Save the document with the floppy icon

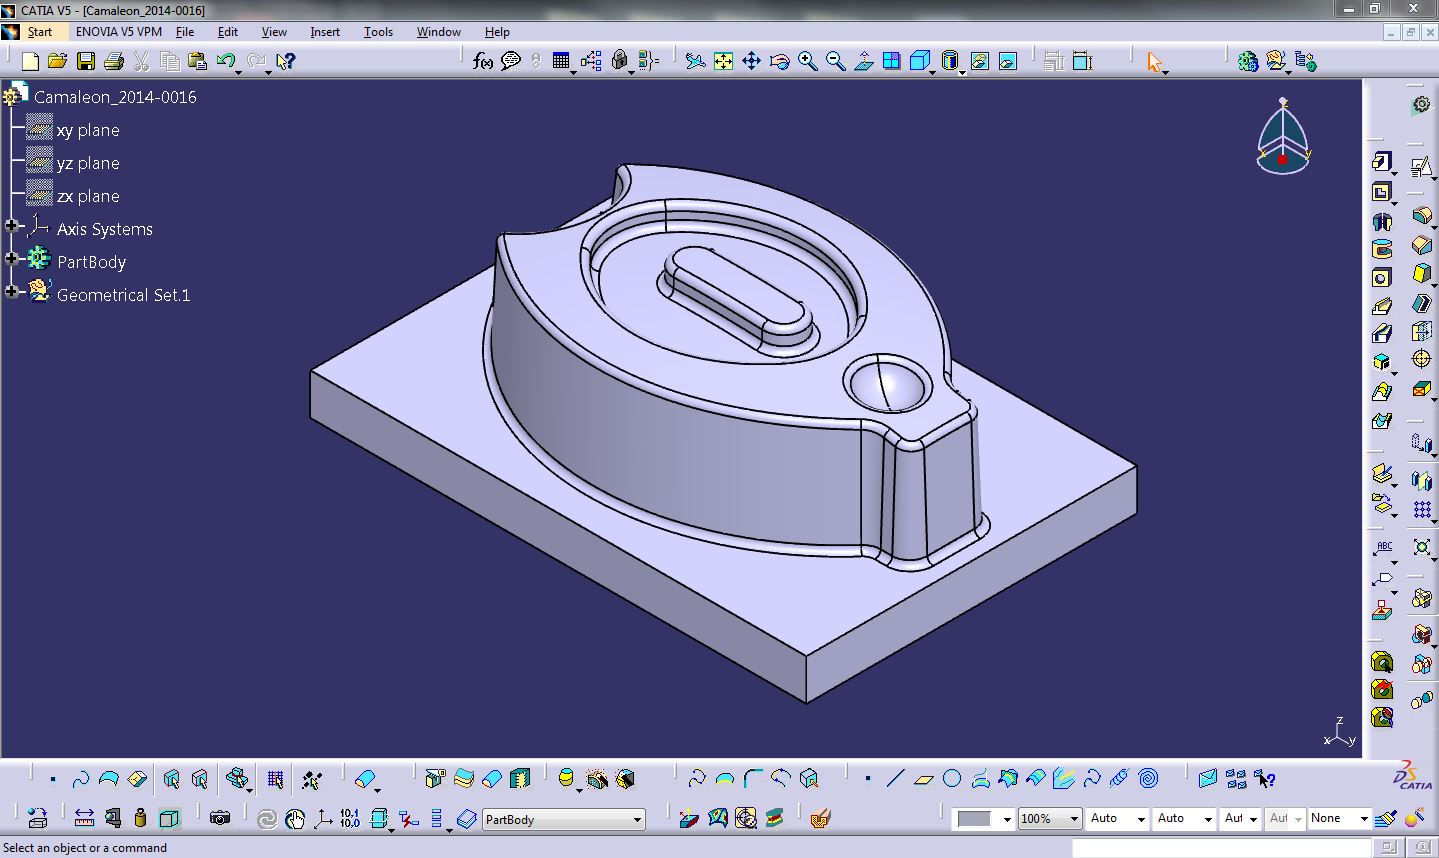tap(86, 61)
